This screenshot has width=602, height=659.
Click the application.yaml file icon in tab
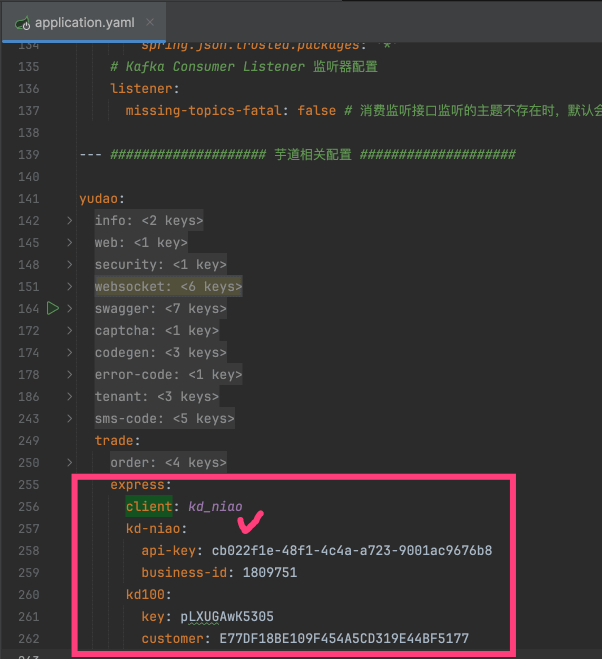[x=19, y=21]
